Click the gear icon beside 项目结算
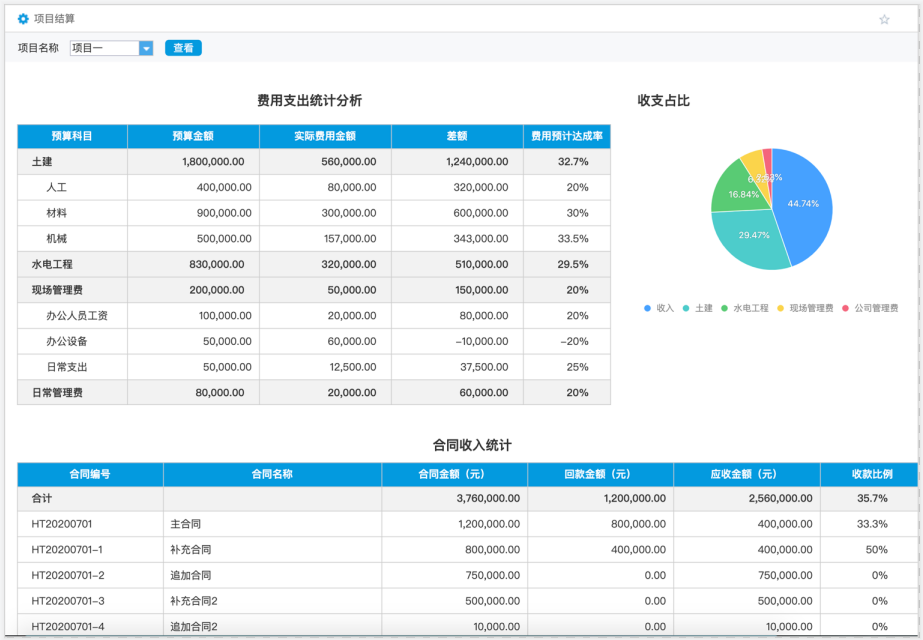 [x=24, y=19]
